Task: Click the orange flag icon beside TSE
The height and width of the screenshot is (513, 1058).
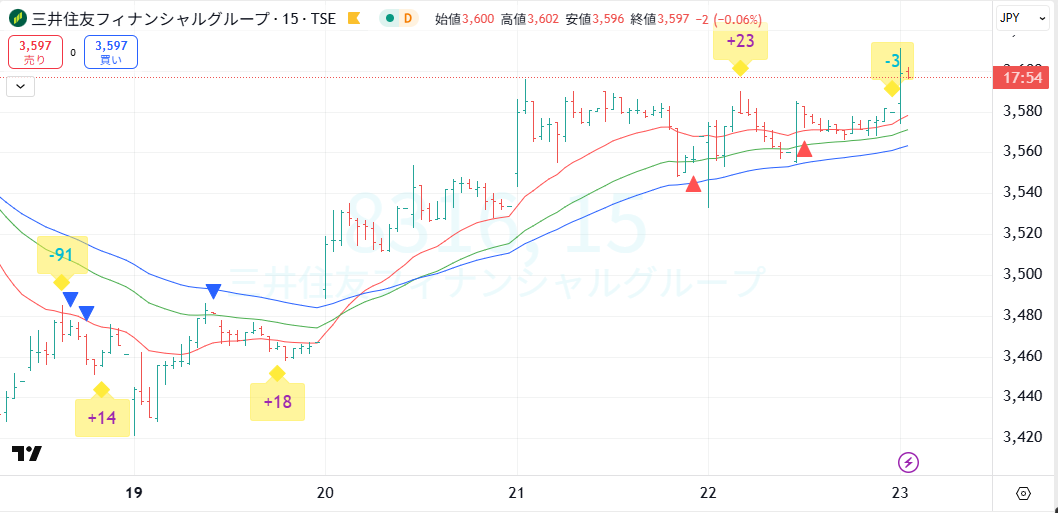Action: pos(353,18)
